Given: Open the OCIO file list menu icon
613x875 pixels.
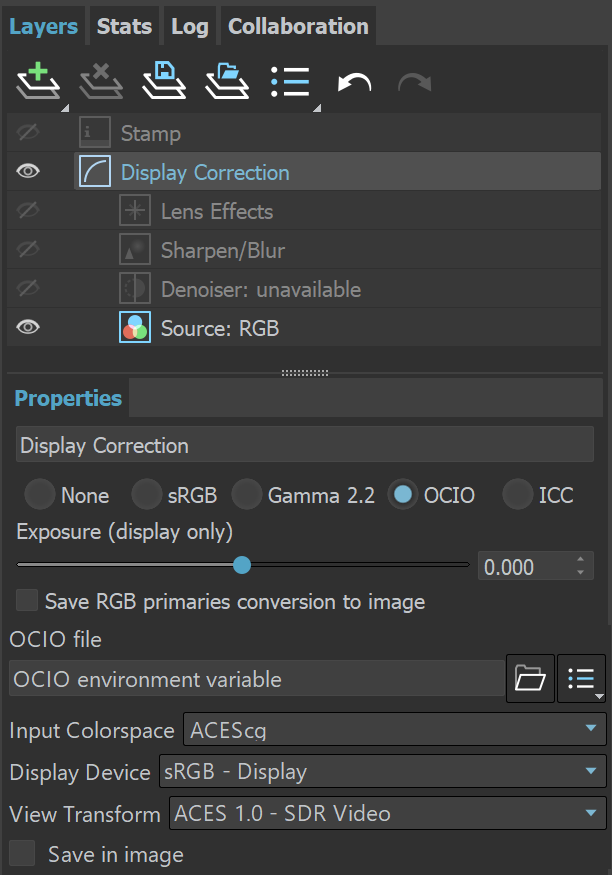Looking at the screenshot, I should [x=582, y=680].
